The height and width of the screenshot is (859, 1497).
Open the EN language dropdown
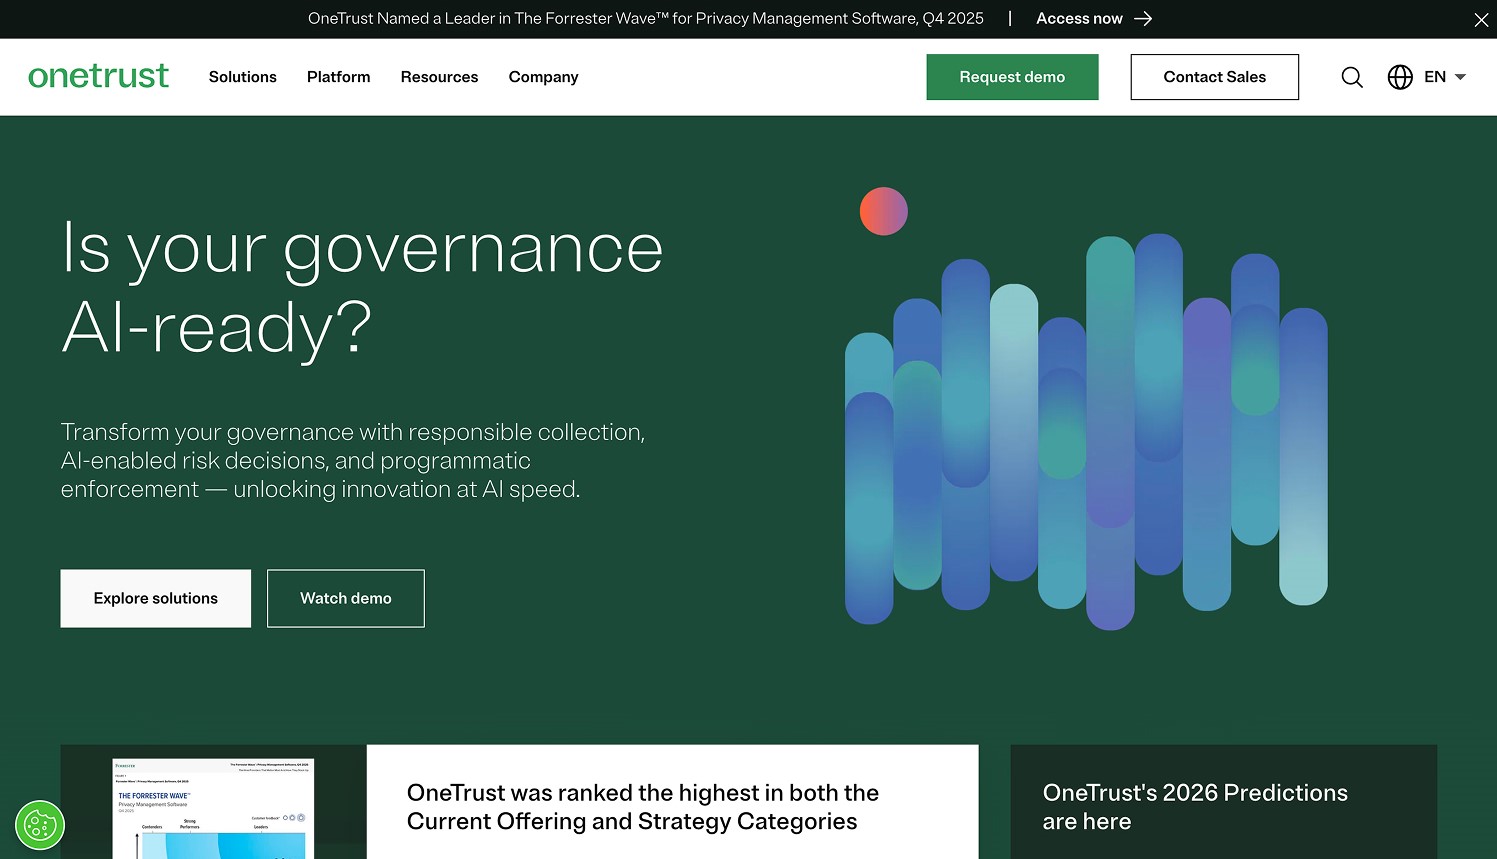[1443, 77]
